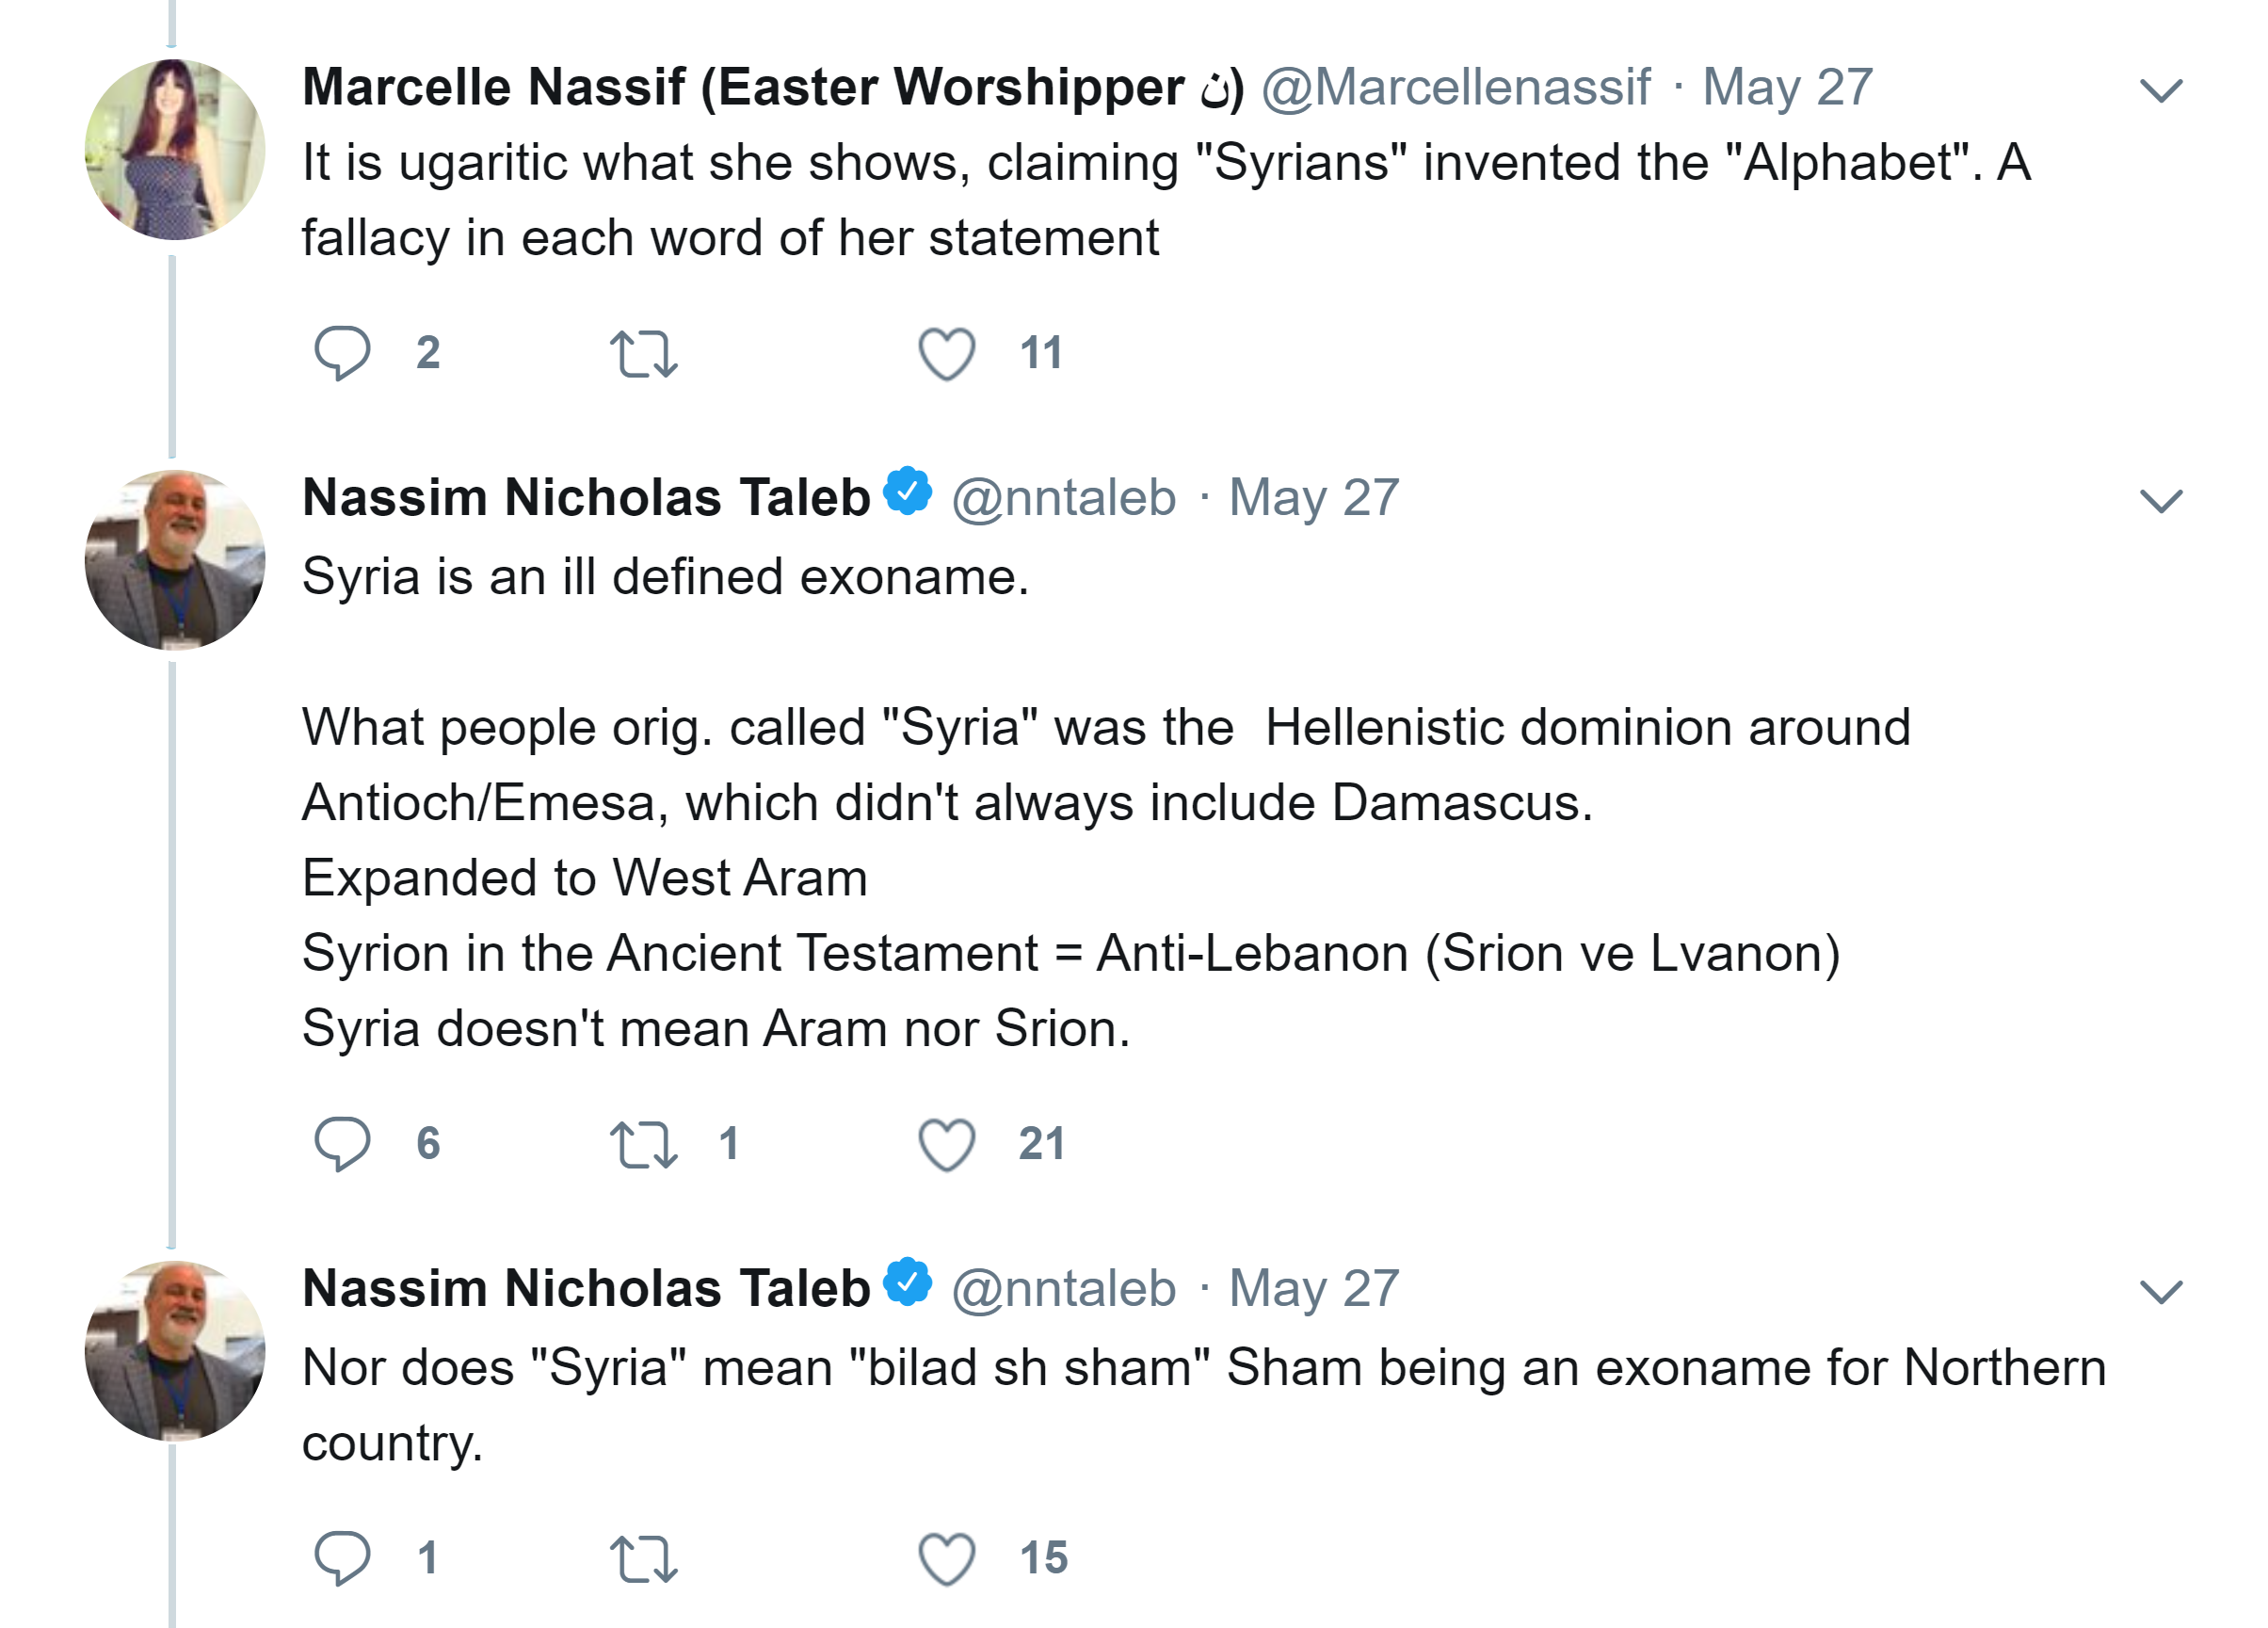The image size is (2268, 1628).
Task: Like the tweet with 15 likes
Action: pos(946,1559)
